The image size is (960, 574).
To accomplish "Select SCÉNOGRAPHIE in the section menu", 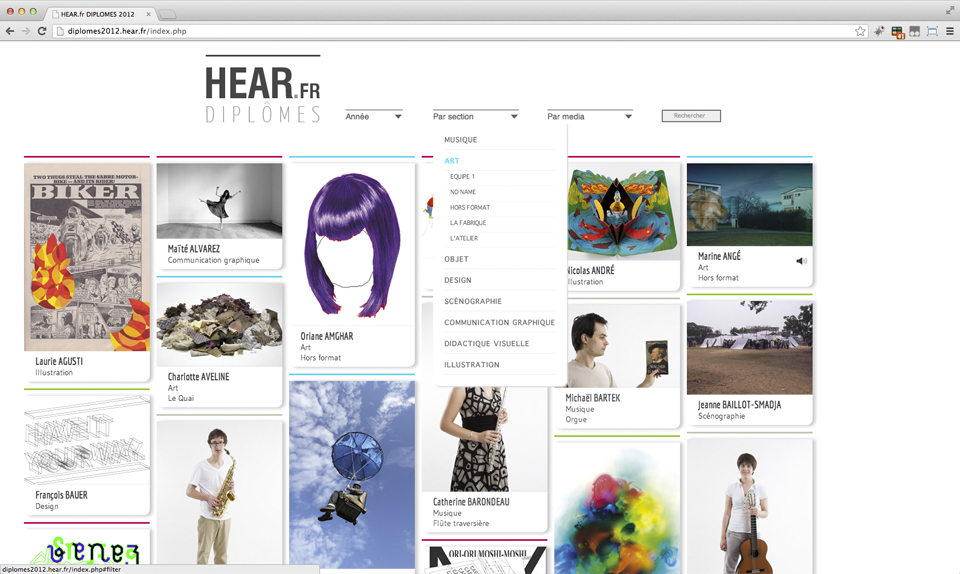I will tap(473, 302).
